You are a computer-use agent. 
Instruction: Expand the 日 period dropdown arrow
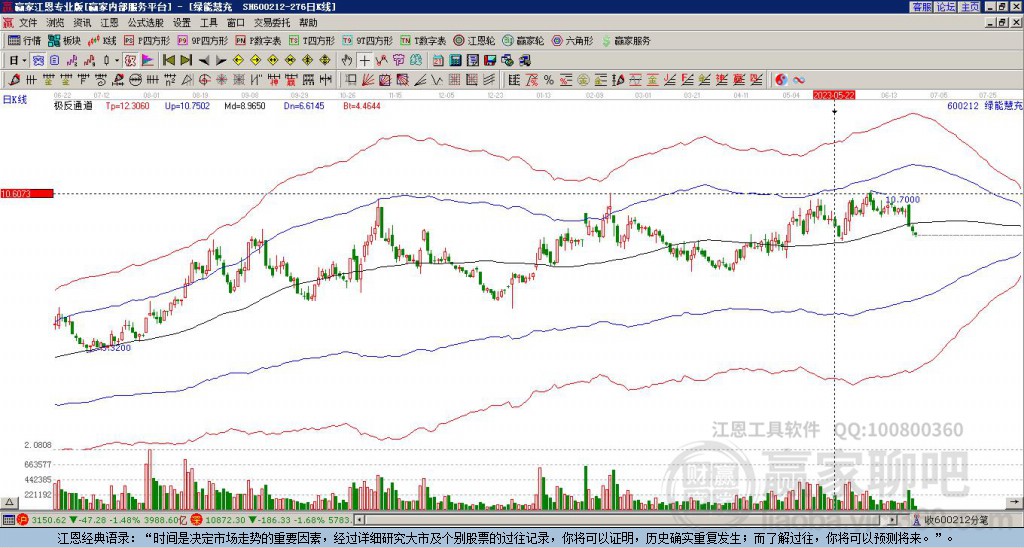click(24, 61)
